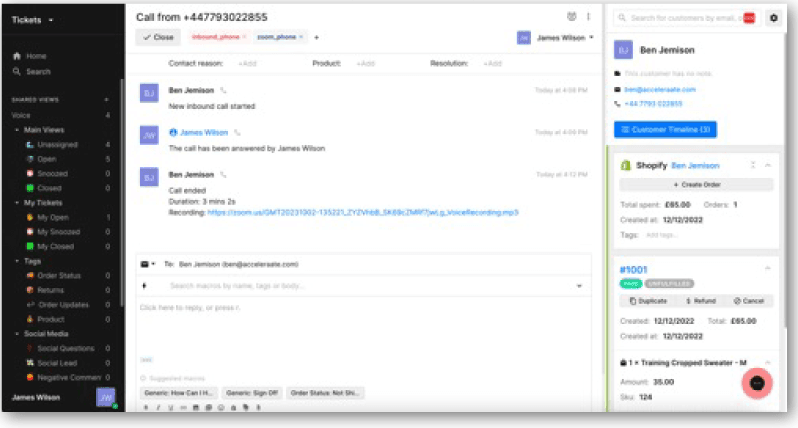This screenshot has height=428, width=798.
Task: Open the assignee James Wilson dropdown
Action: coord(556,38)
